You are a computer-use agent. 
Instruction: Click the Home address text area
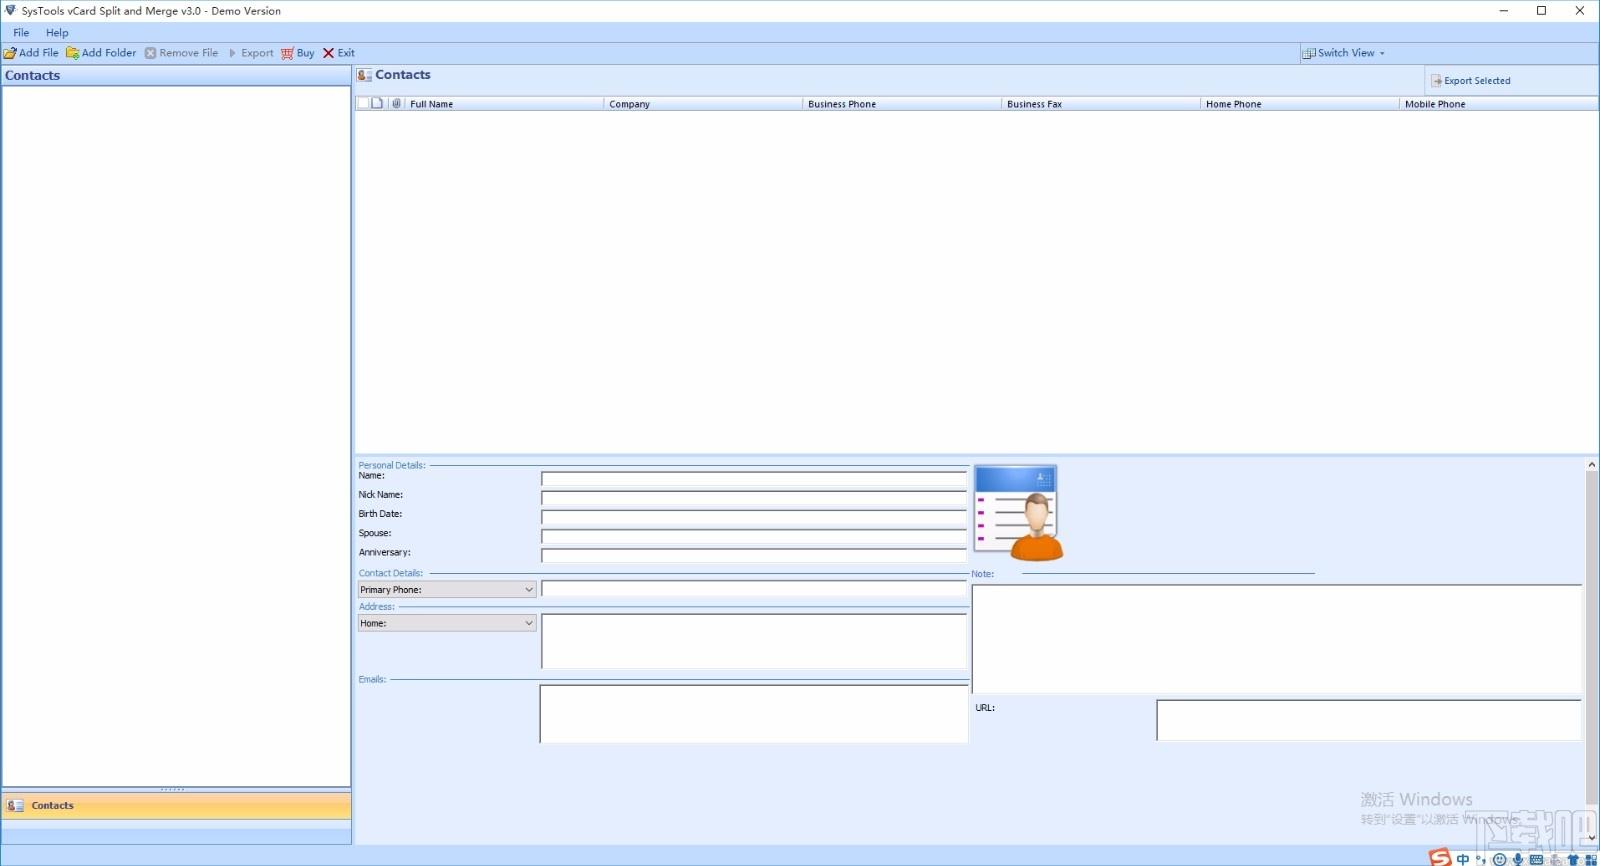[x=755, y=641]
